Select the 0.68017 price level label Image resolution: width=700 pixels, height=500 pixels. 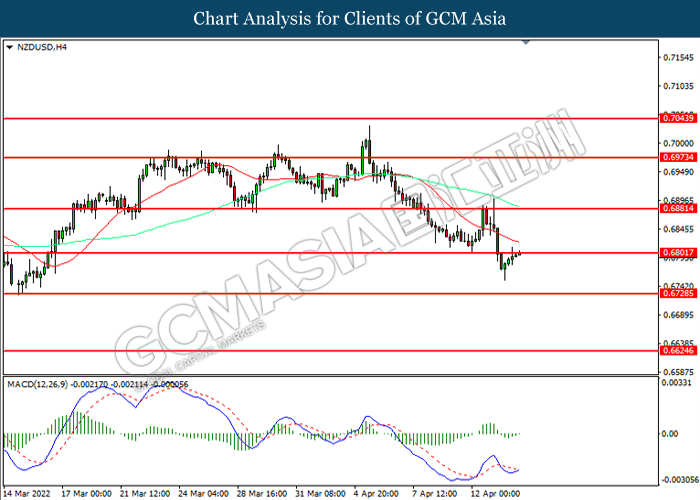(x=678, y=253)
